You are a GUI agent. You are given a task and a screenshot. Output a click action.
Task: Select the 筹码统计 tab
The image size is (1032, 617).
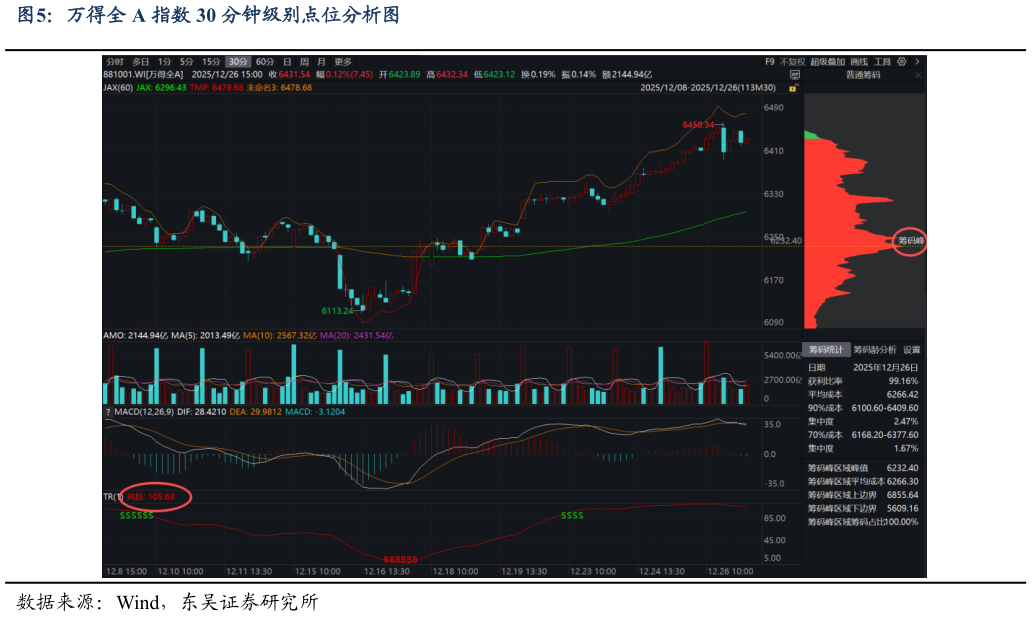coord(826,350)
